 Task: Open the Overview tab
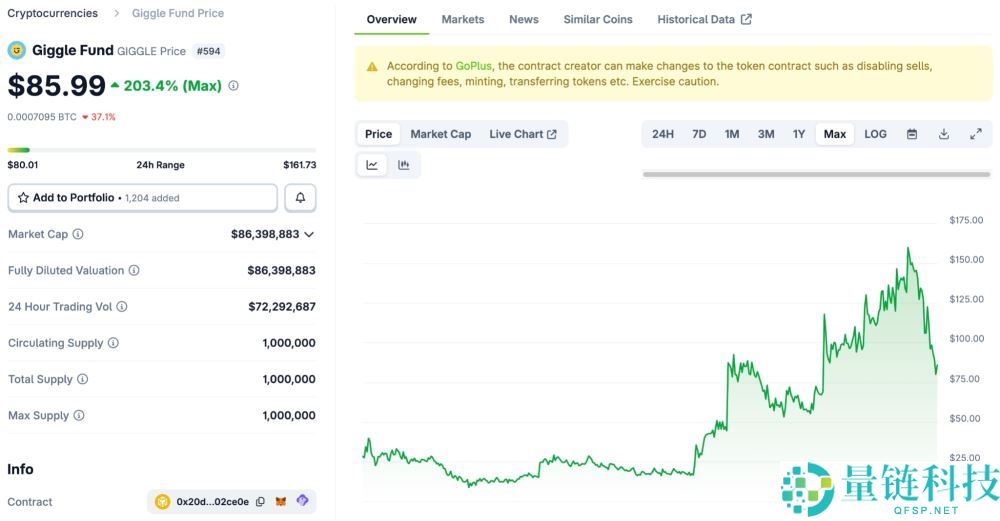(x=392, y=19)
